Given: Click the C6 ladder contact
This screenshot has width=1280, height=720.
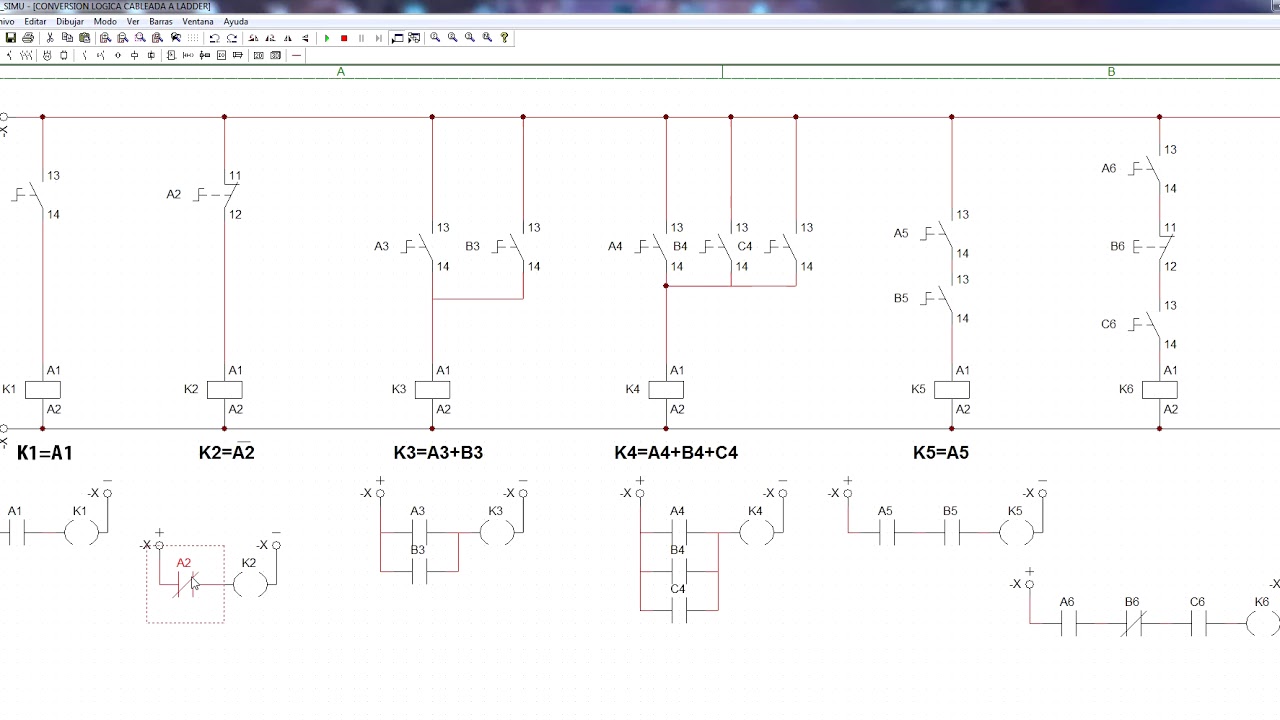Looking at the screenshot, I should pos(1198,623).
